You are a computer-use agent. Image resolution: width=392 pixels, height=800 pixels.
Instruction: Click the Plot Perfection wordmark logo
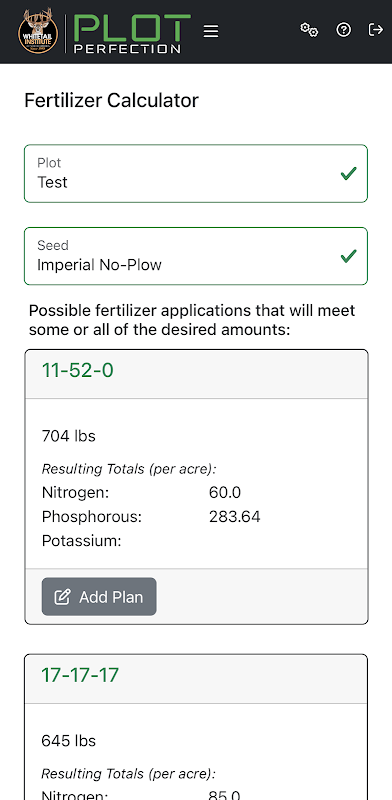coord(132,34)
